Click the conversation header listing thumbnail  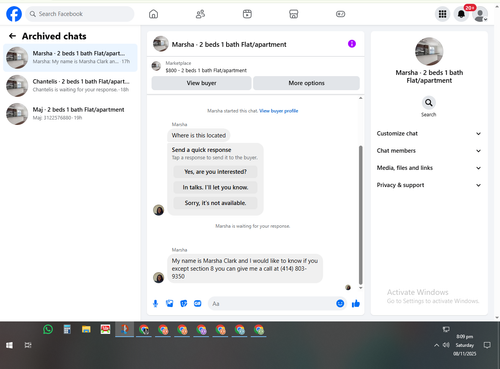click(160, 44)
